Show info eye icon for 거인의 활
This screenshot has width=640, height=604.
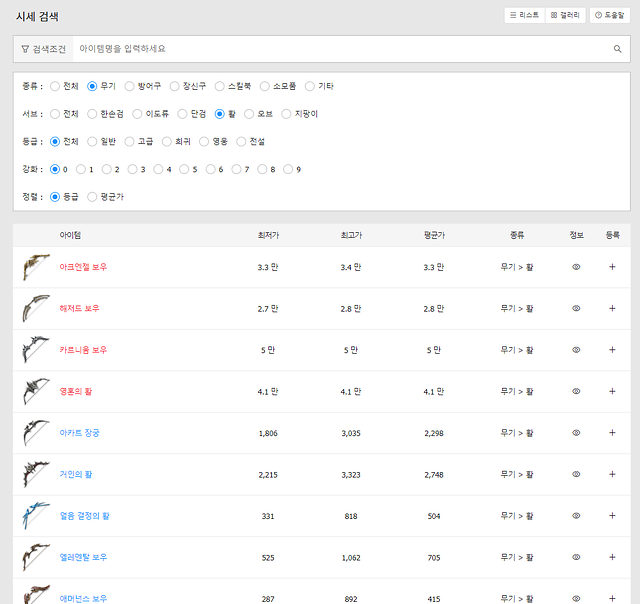[576, 474]
